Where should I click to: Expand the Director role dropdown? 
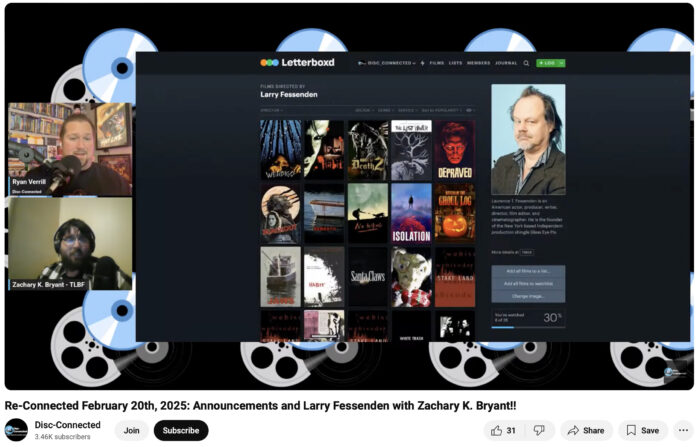(271, 109)
